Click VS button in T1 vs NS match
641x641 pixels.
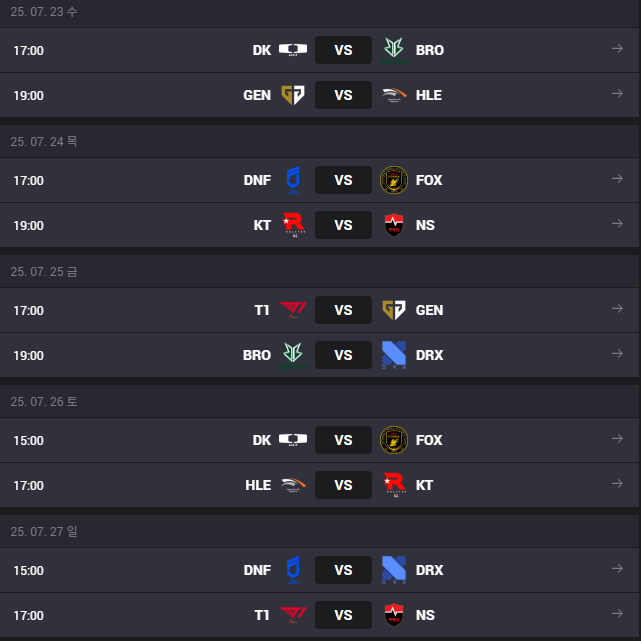coord(343,615)
